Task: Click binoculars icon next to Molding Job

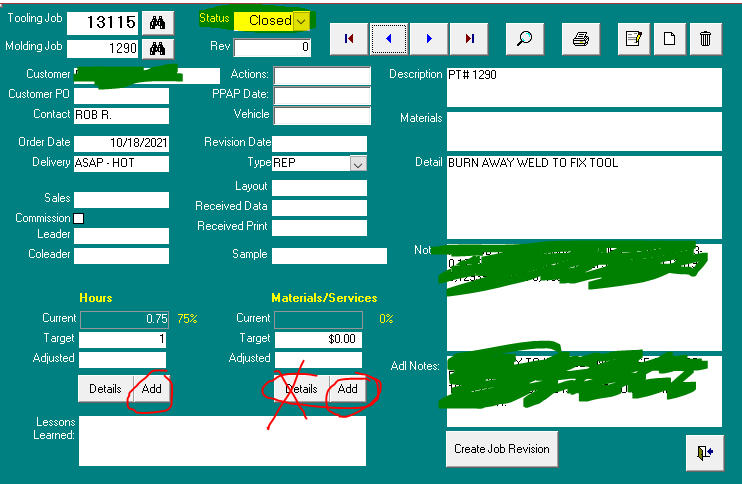Action: pos(157,48)
